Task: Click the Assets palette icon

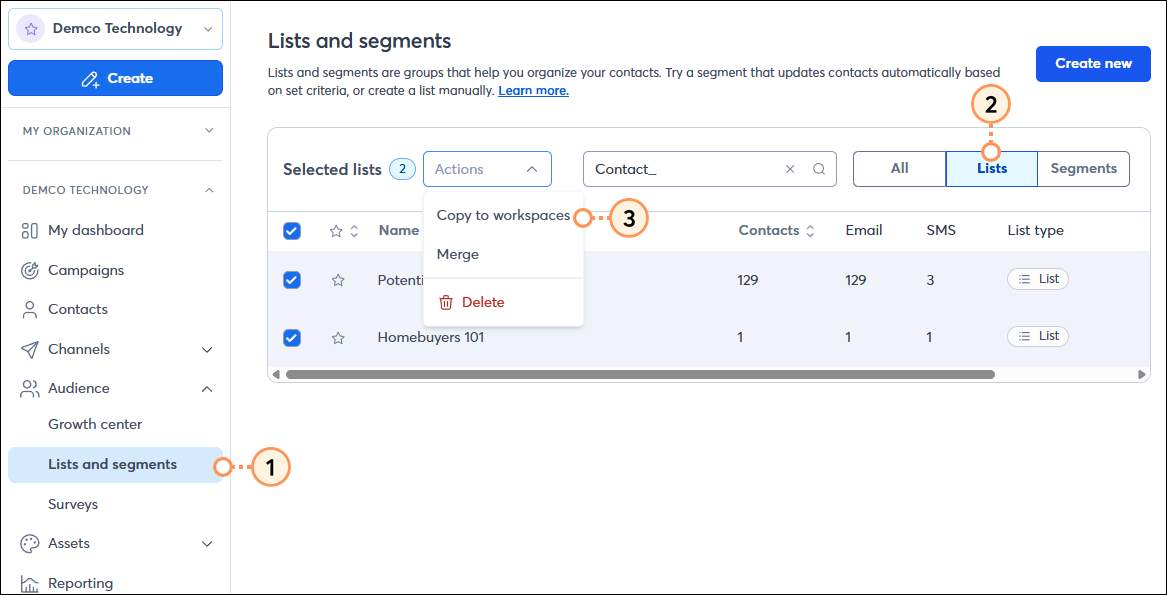Action: tap(30, 544)
